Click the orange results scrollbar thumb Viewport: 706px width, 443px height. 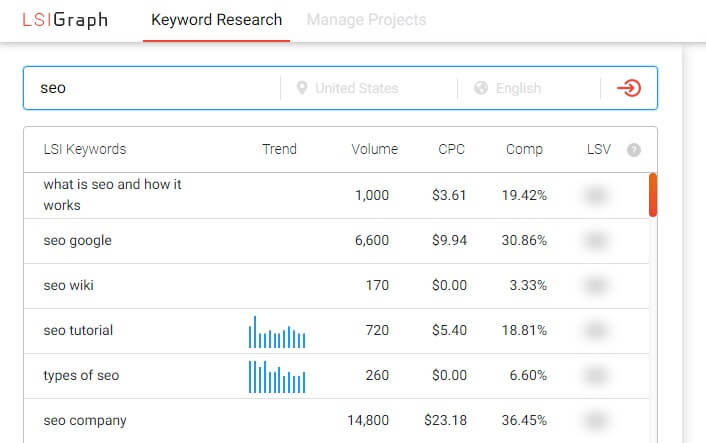click(653, 194)
